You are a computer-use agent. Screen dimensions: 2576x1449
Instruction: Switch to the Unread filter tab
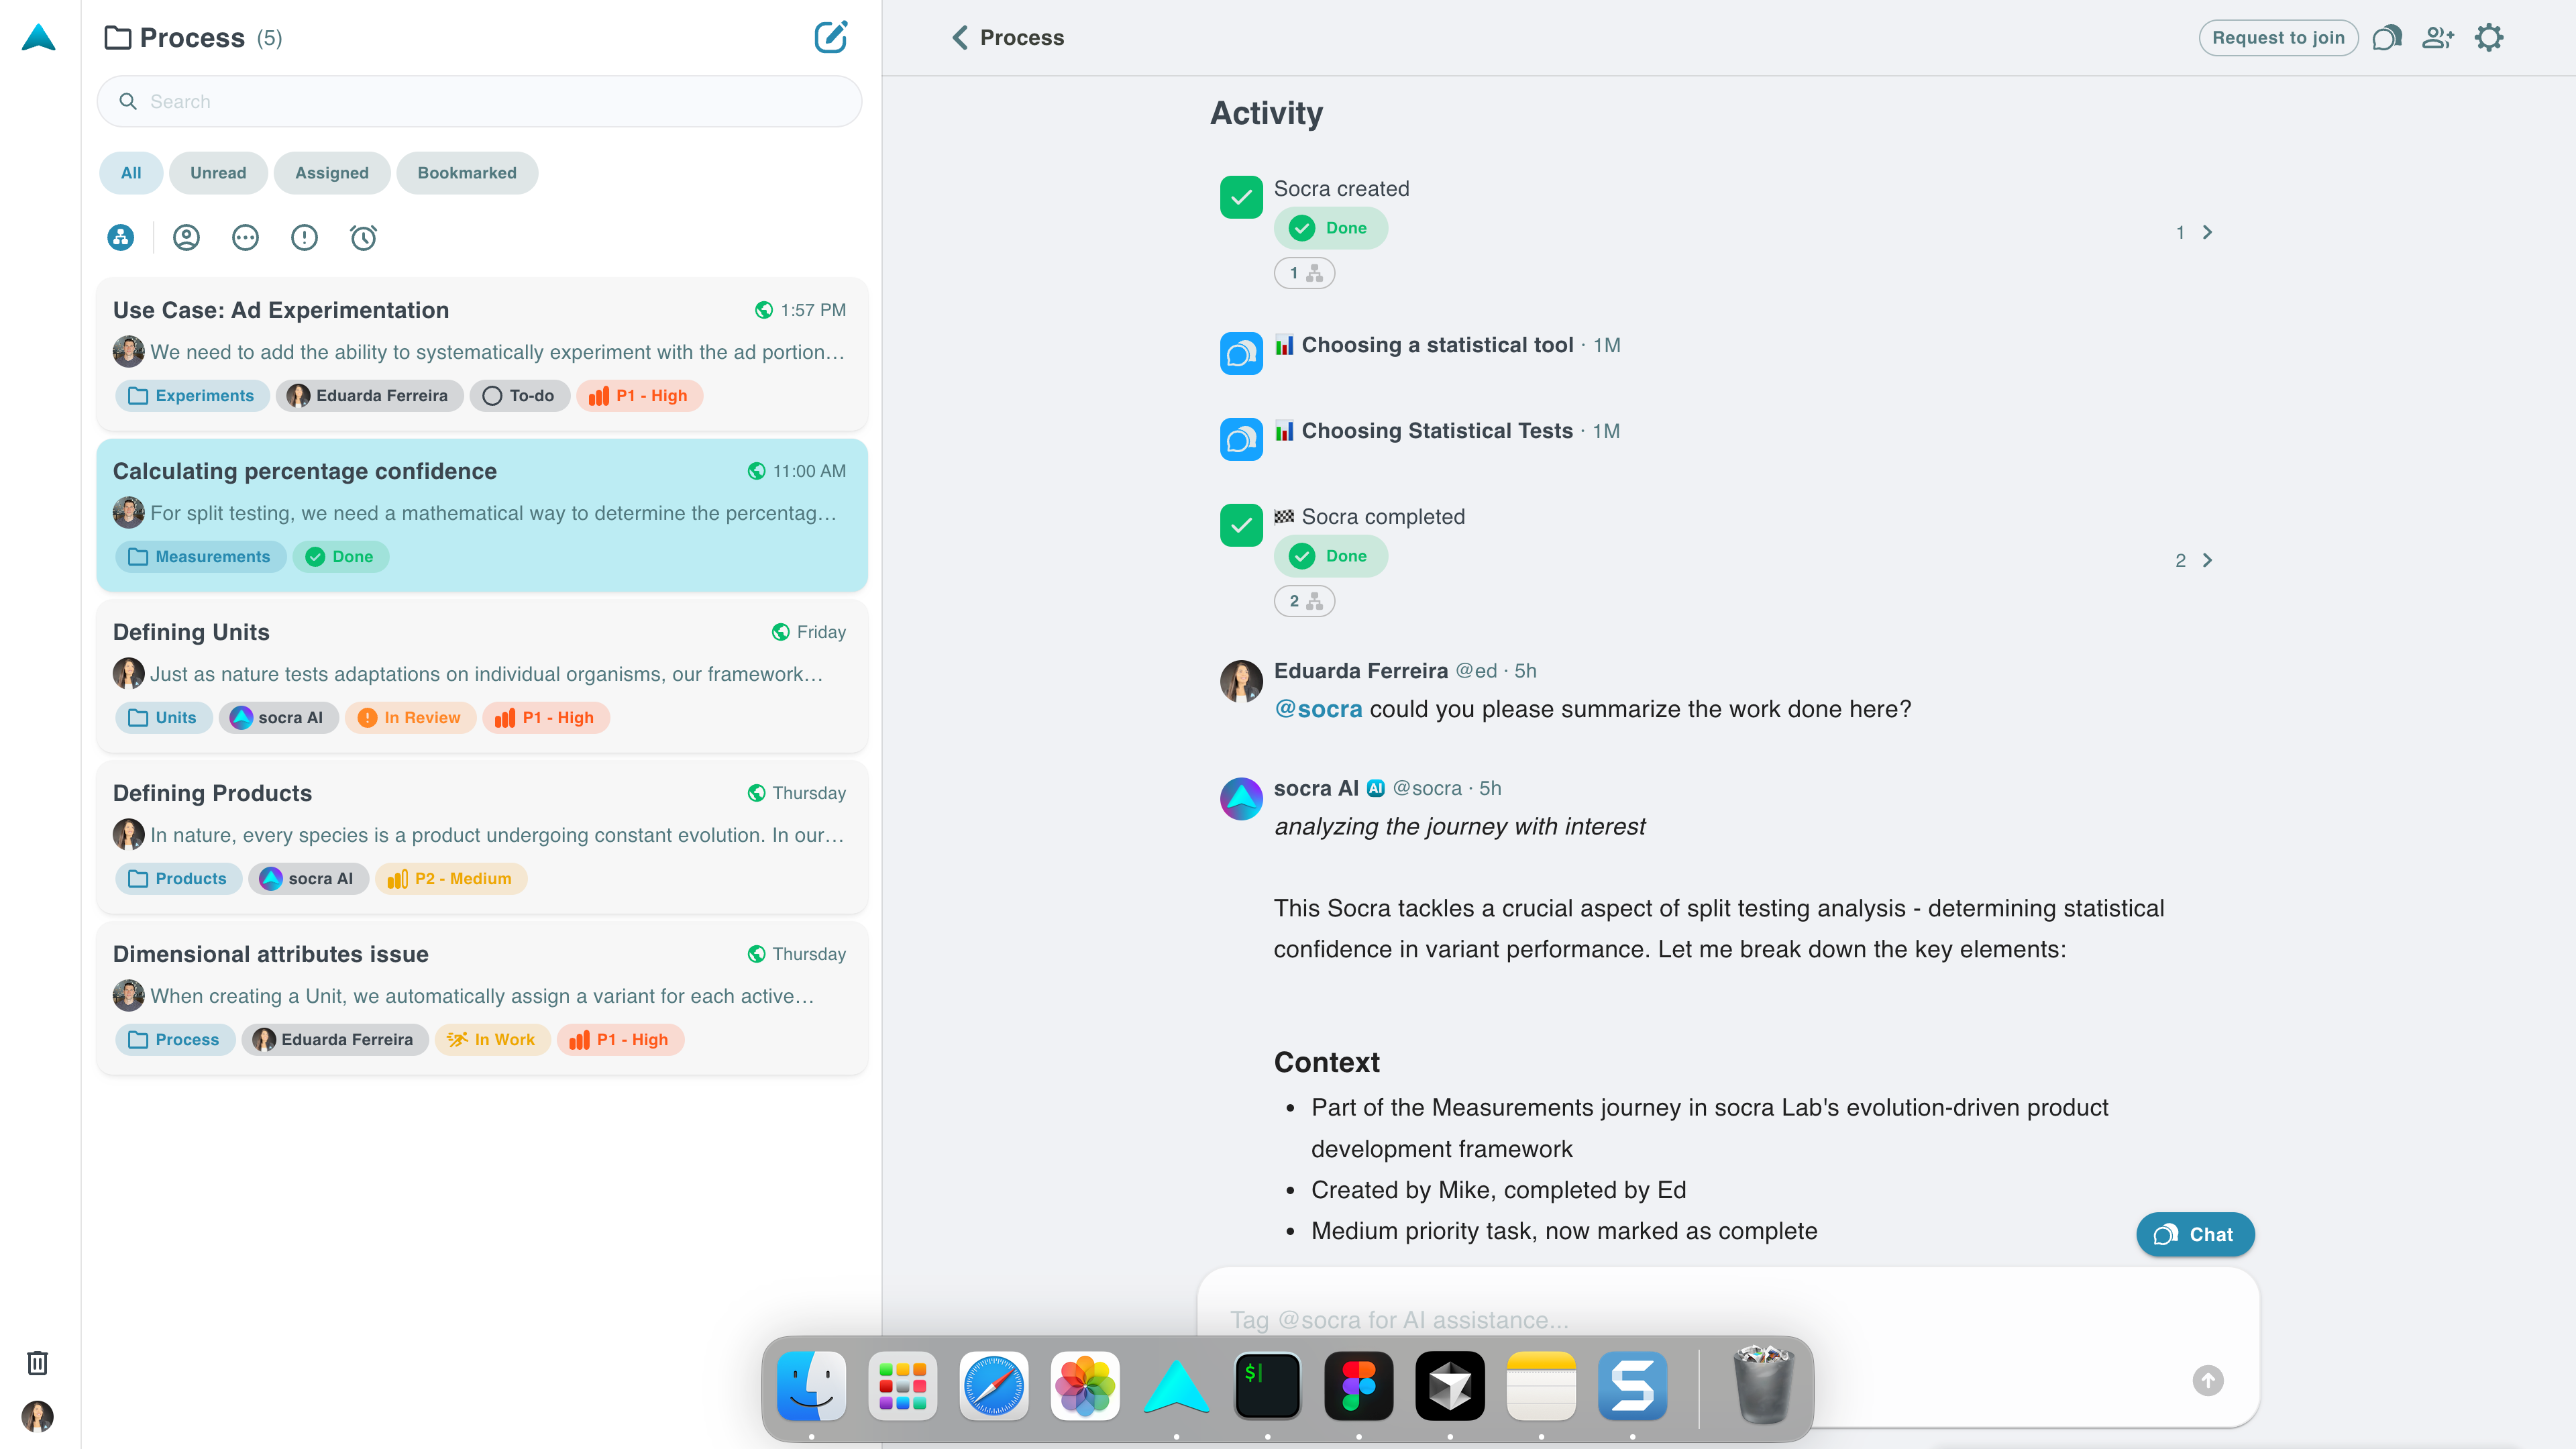point(218,173)
